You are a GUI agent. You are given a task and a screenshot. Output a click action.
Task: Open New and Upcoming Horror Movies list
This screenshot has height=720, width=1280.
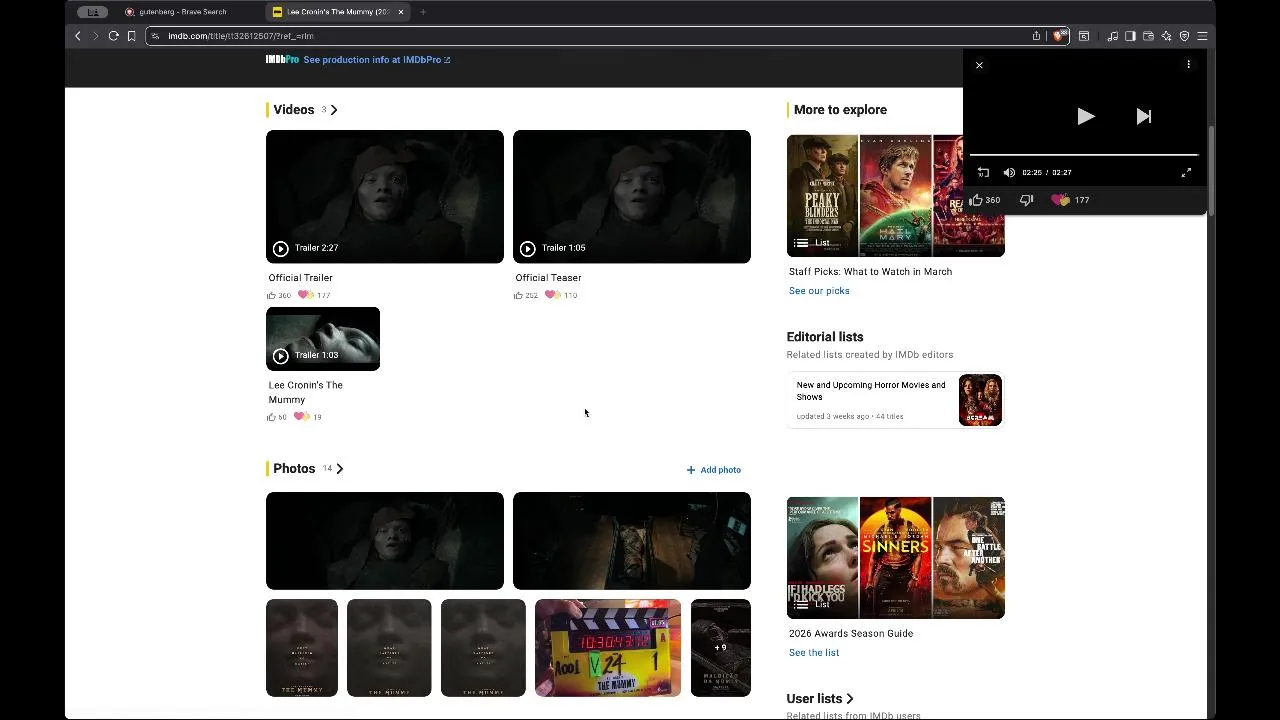click(x=871, y=391)
